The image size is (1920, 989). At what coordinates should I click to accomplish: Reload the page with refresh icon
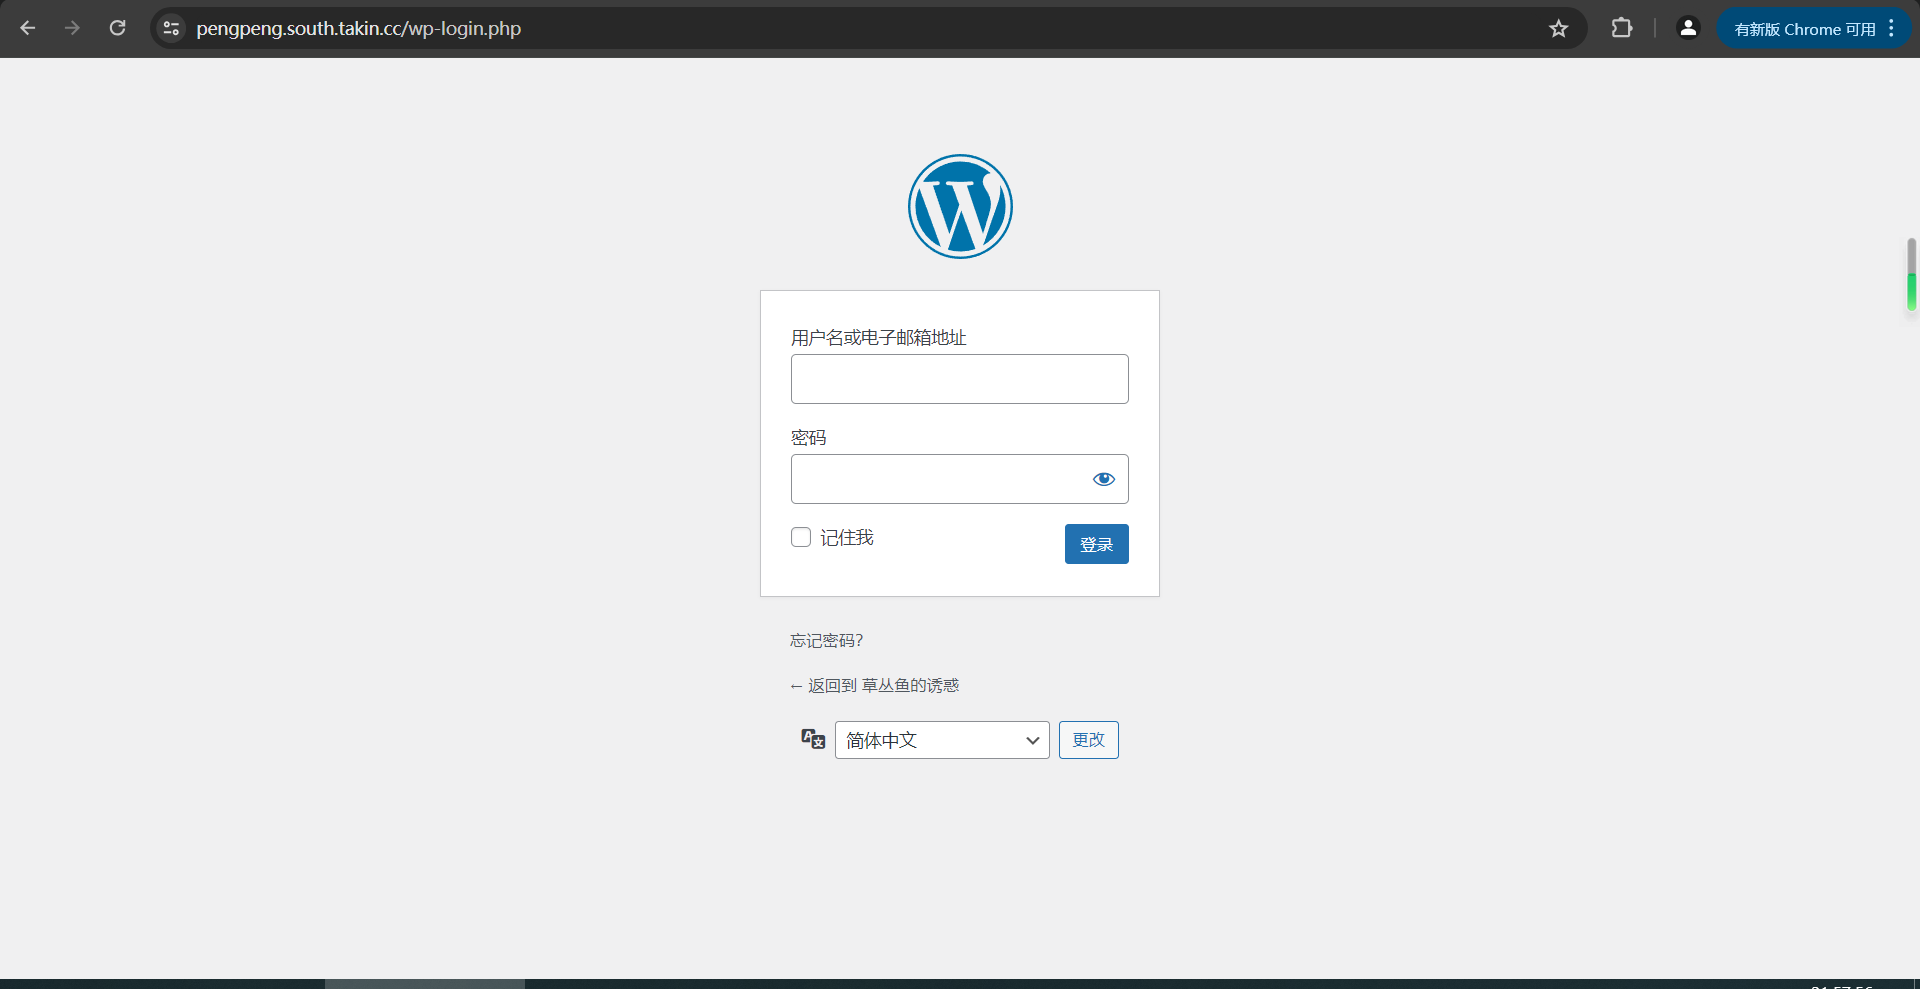pos(117,28)
